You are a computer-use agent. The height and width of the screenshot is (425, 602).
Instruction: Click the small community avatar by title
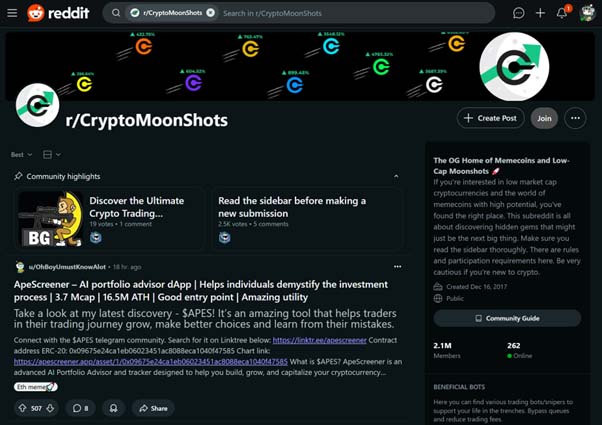[x=38, y=105]
